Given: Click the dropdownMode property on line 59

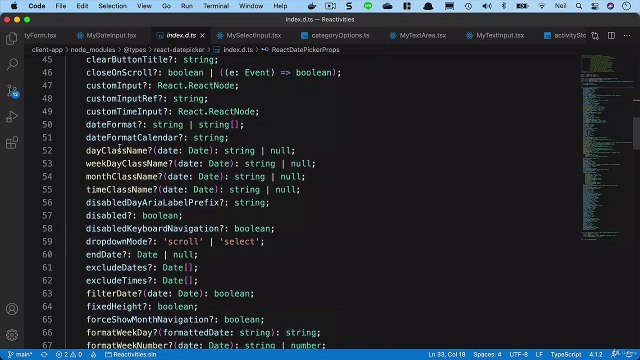Looking at the screenshot, I should 119,242.
